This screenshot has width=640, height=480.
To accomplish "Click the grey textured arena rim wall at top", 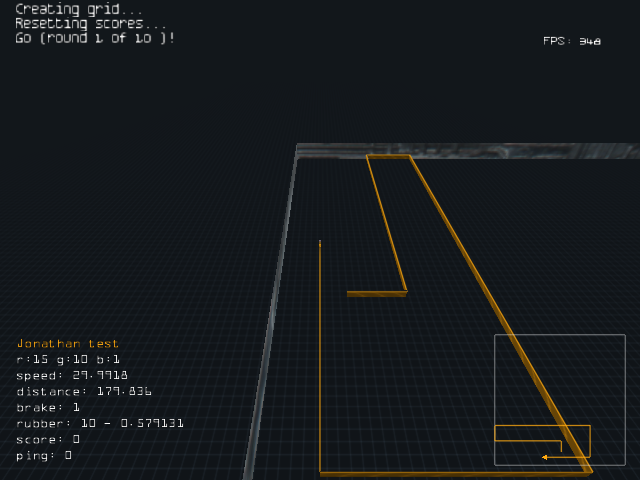I will pos(470,150).
